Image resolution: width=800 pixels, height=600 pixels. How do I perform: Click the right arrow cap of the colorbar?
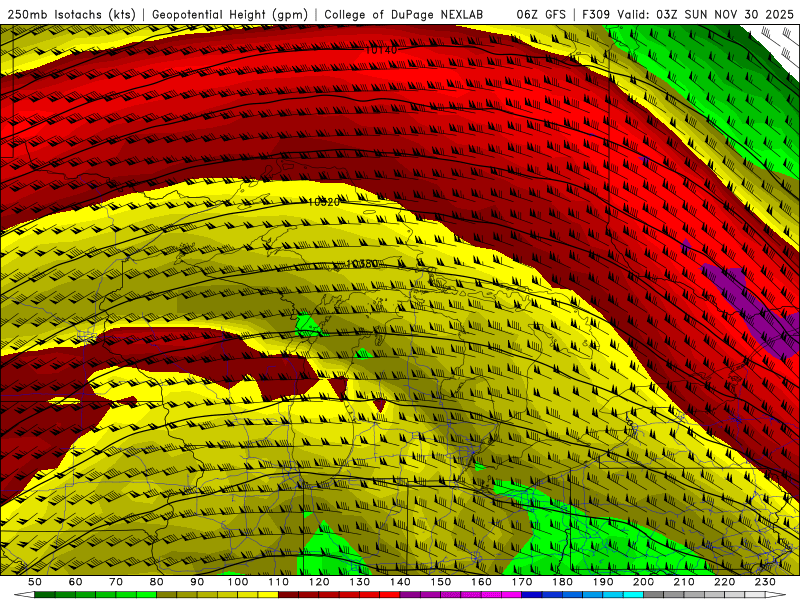[776, 595]
